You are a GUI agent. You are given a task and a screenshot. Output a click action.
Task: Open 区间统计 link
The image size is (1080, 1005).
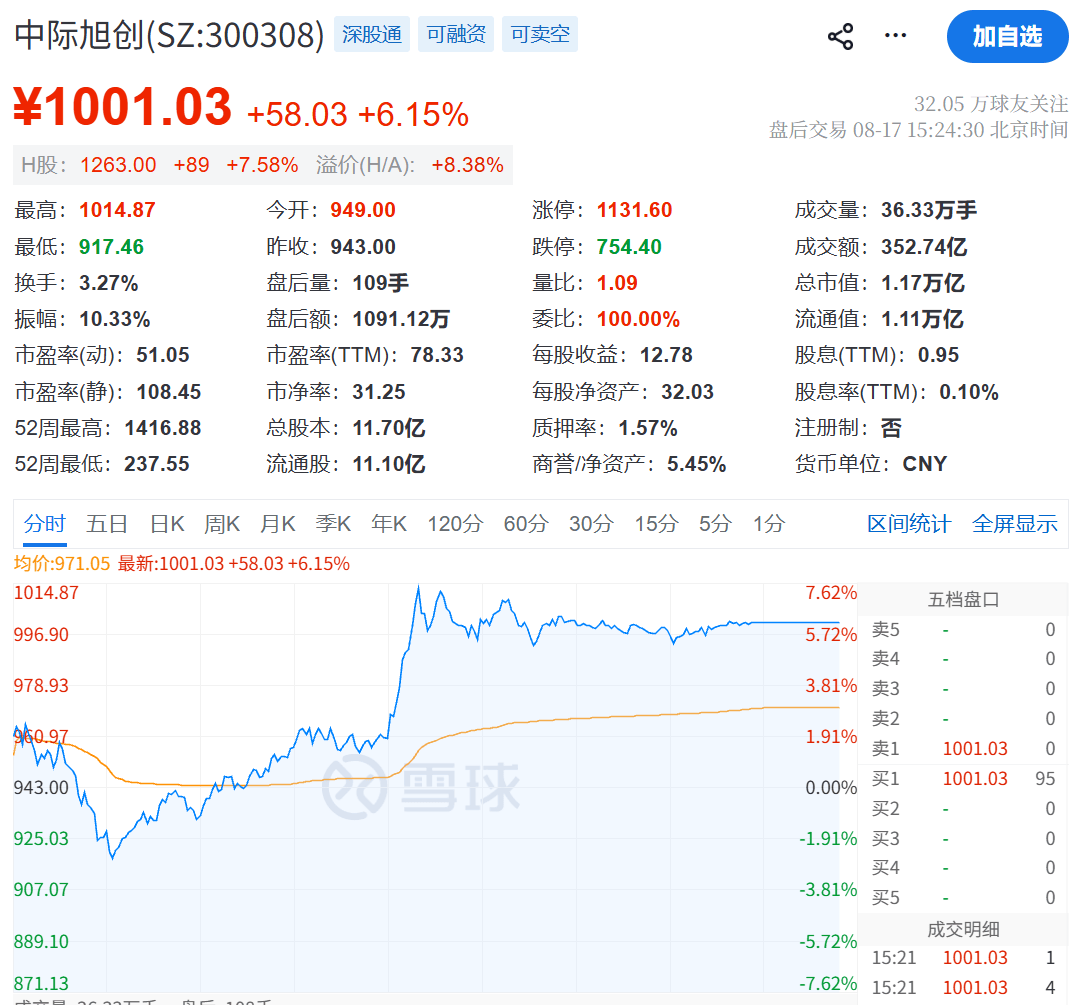[909, 524]
